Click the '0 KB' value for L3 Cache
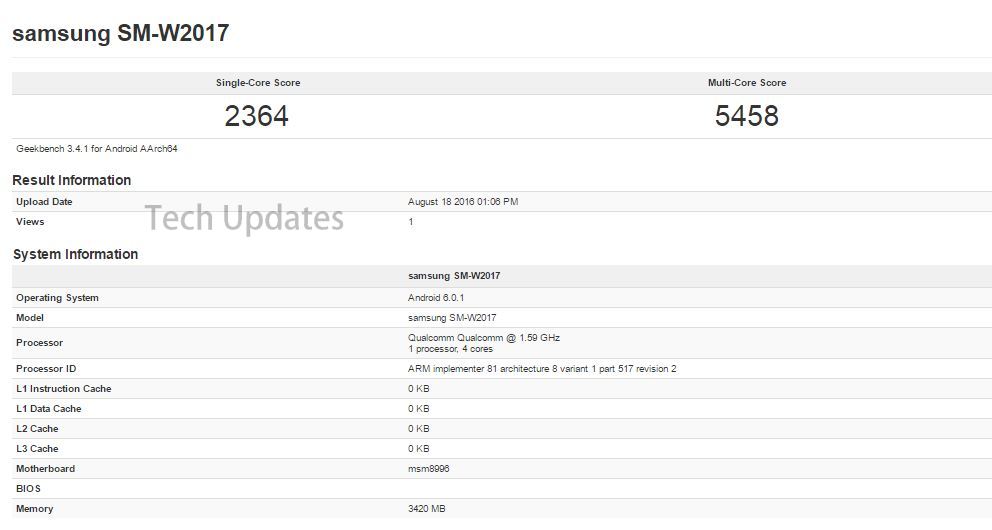 (x=419, y=449)
